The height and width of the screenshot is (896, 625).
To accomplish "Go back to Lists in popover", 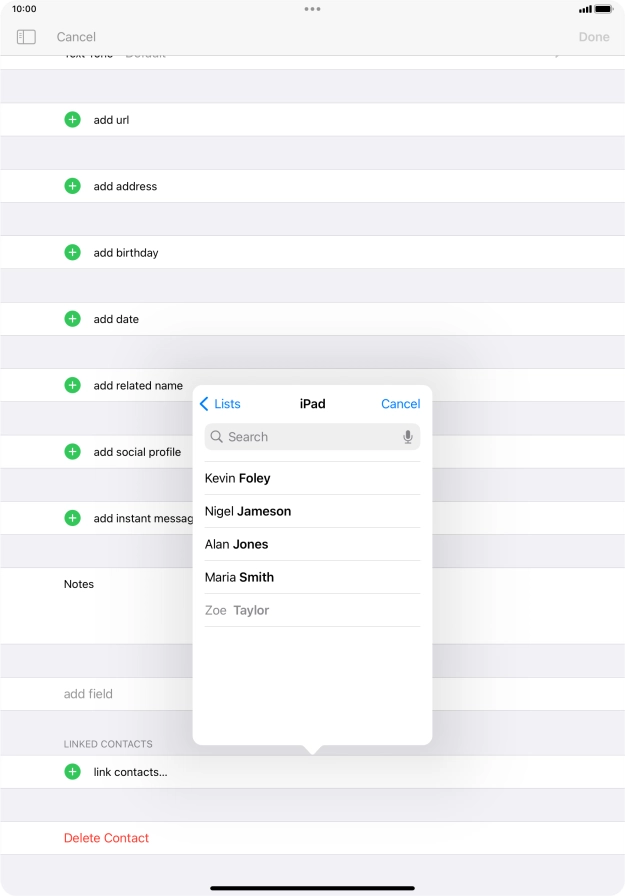I will point(220,404).
